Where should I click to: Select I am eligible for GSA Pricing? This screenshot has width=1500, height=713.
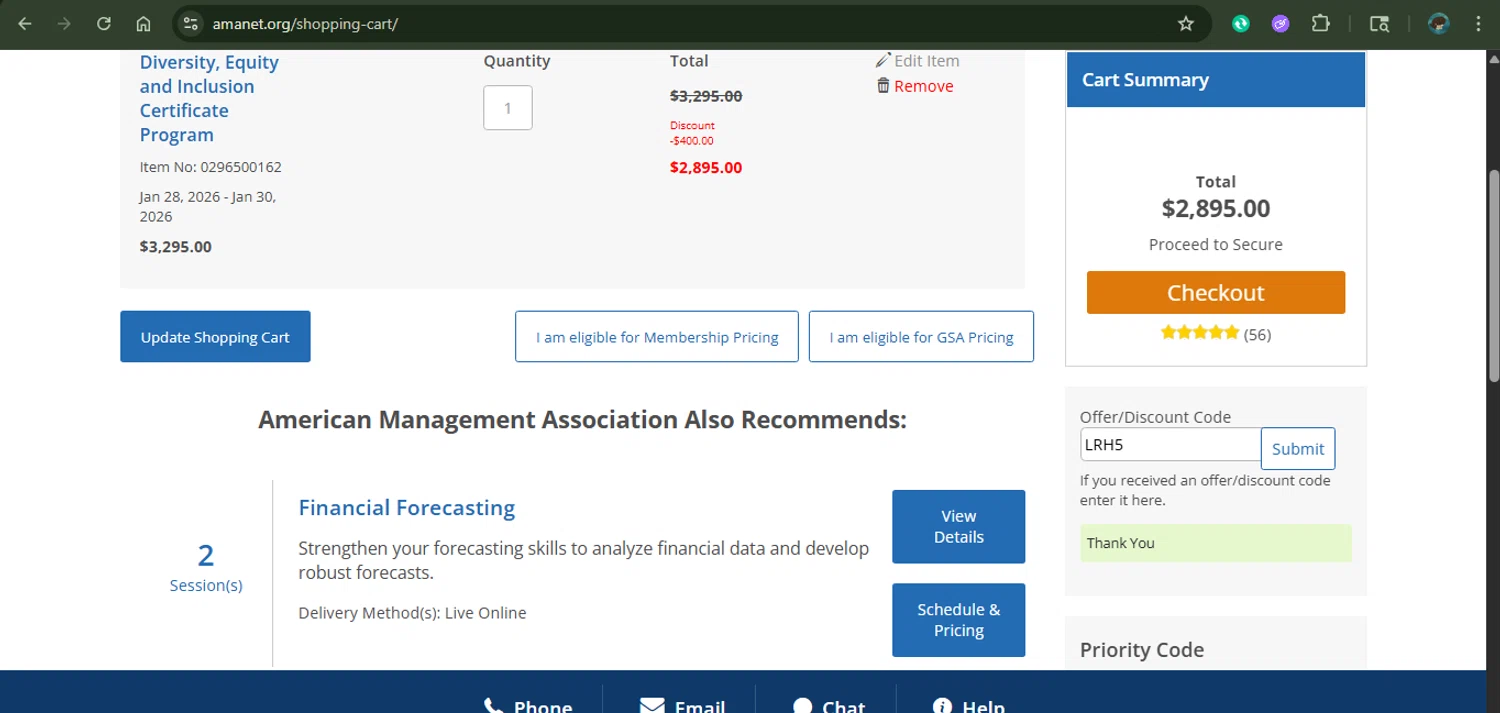pos(921,337)
